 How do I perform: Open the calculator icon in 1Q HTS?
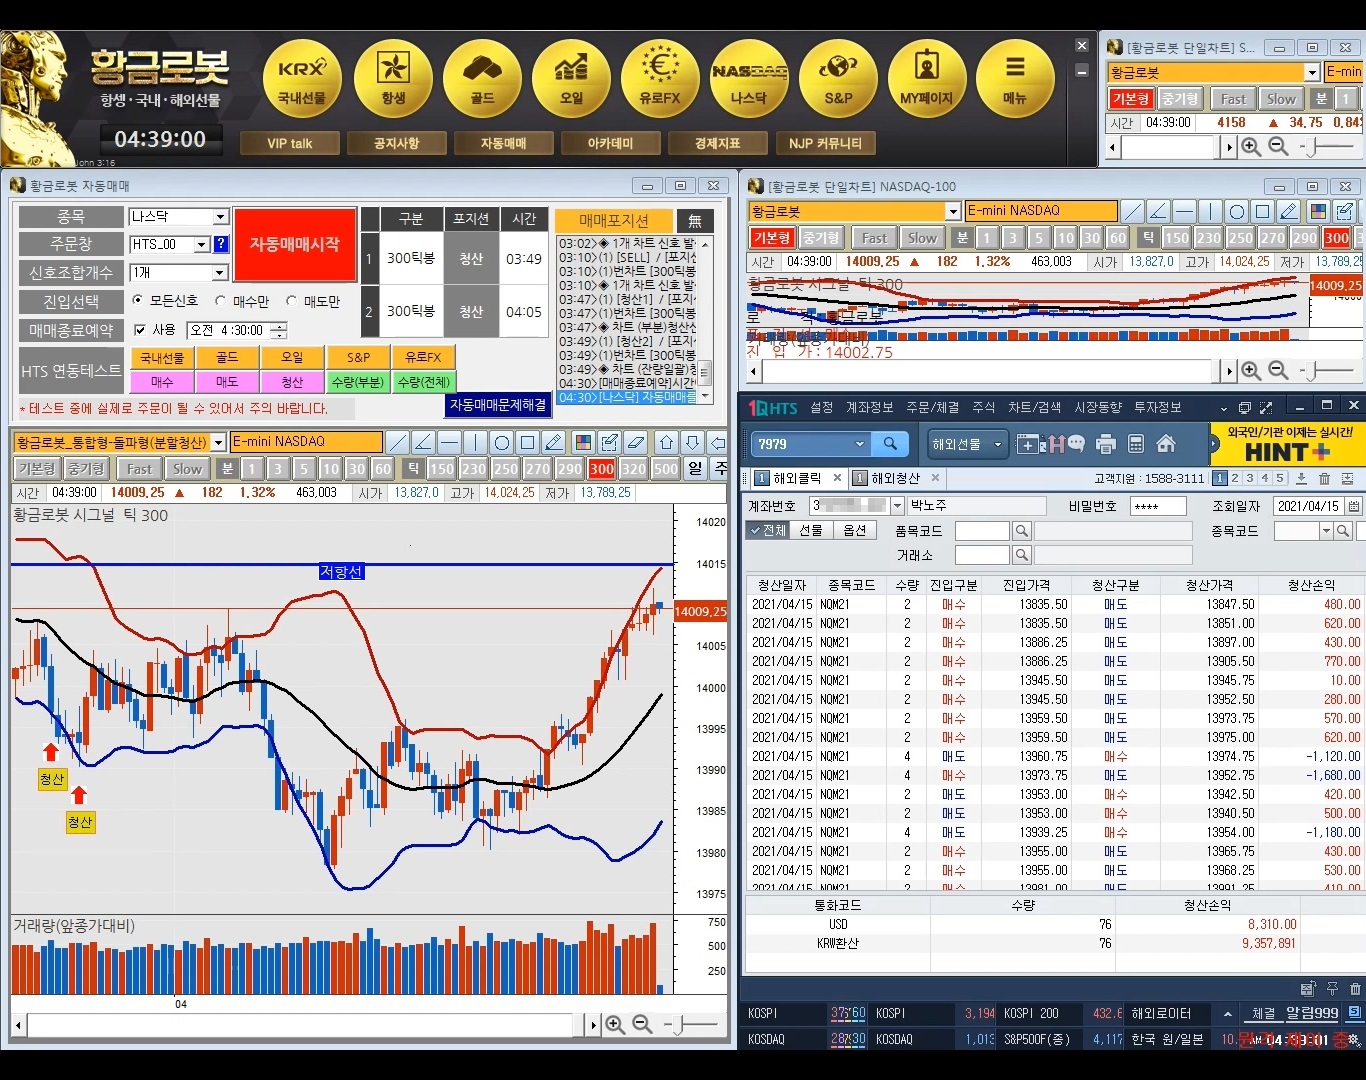(x=1136, y=444)
